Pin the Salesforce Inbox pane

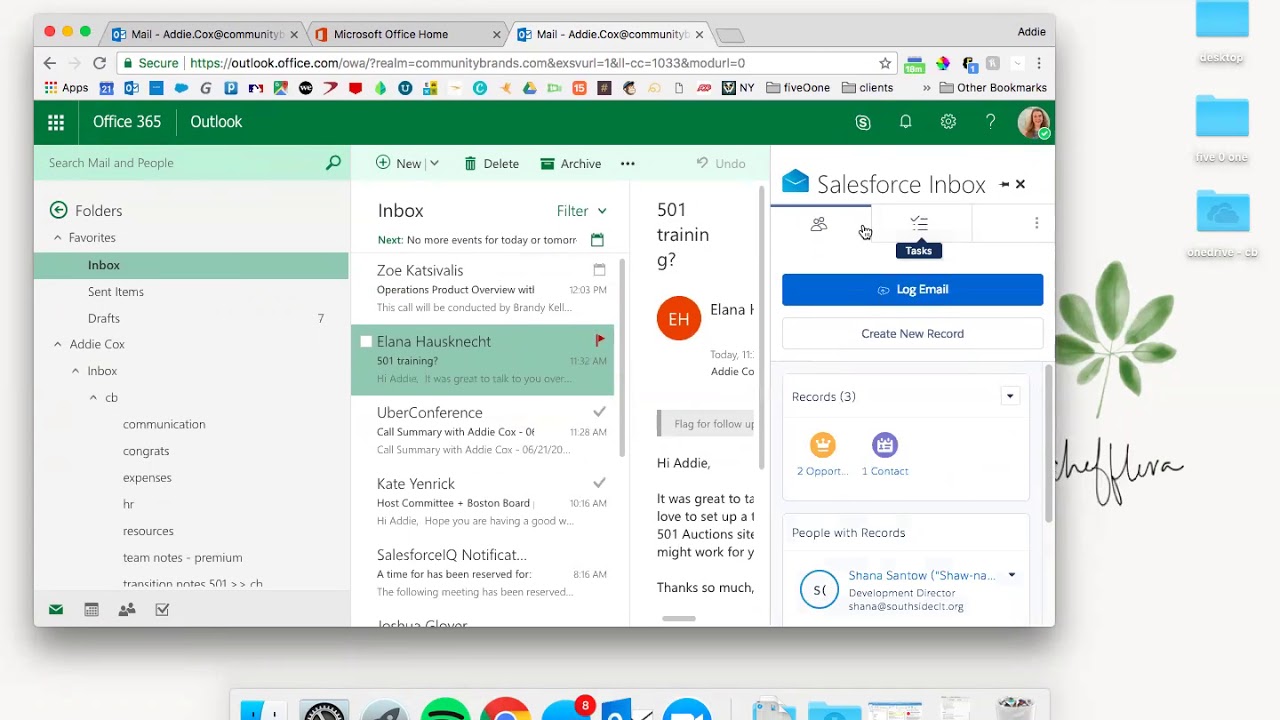[1004, 184]
